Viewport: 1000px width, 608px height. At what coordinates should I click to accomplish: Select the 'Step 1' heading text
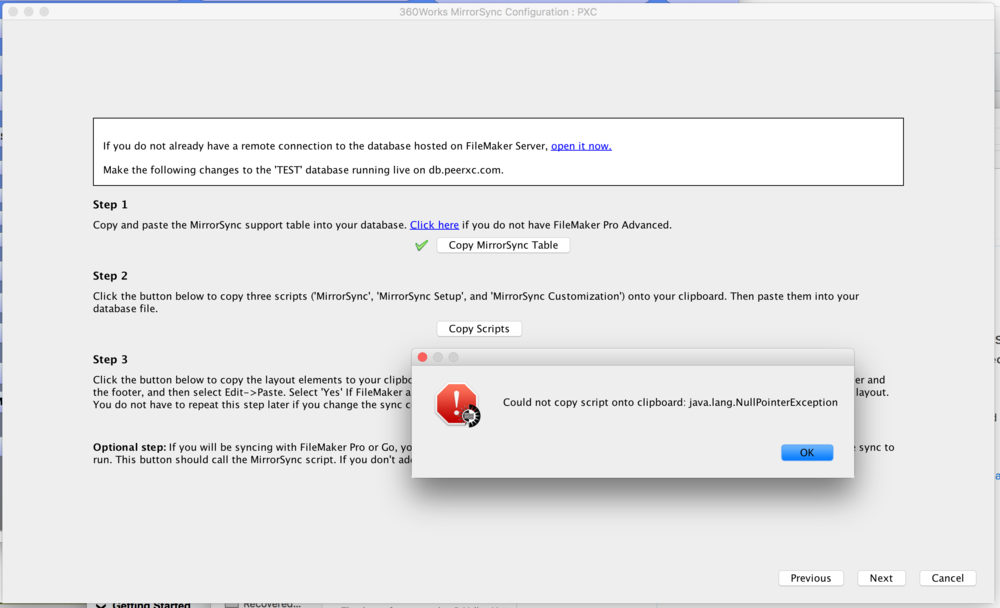point(110,205)
